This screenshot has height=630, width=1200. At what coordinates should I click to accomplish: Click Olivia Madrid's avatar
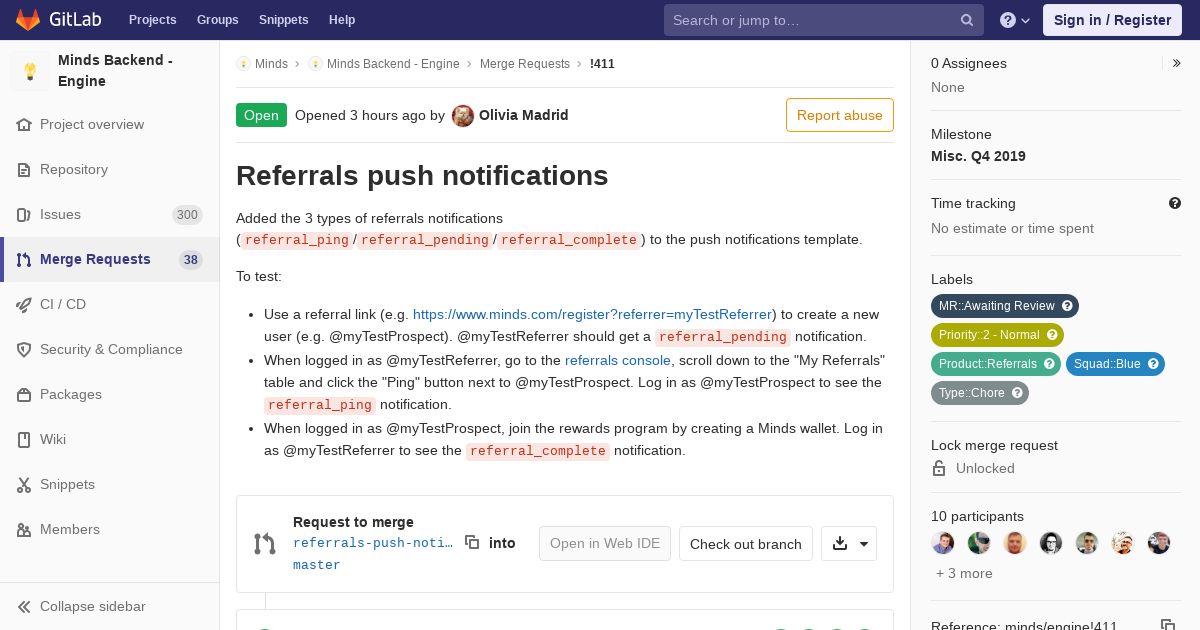(x=463, y=116)
